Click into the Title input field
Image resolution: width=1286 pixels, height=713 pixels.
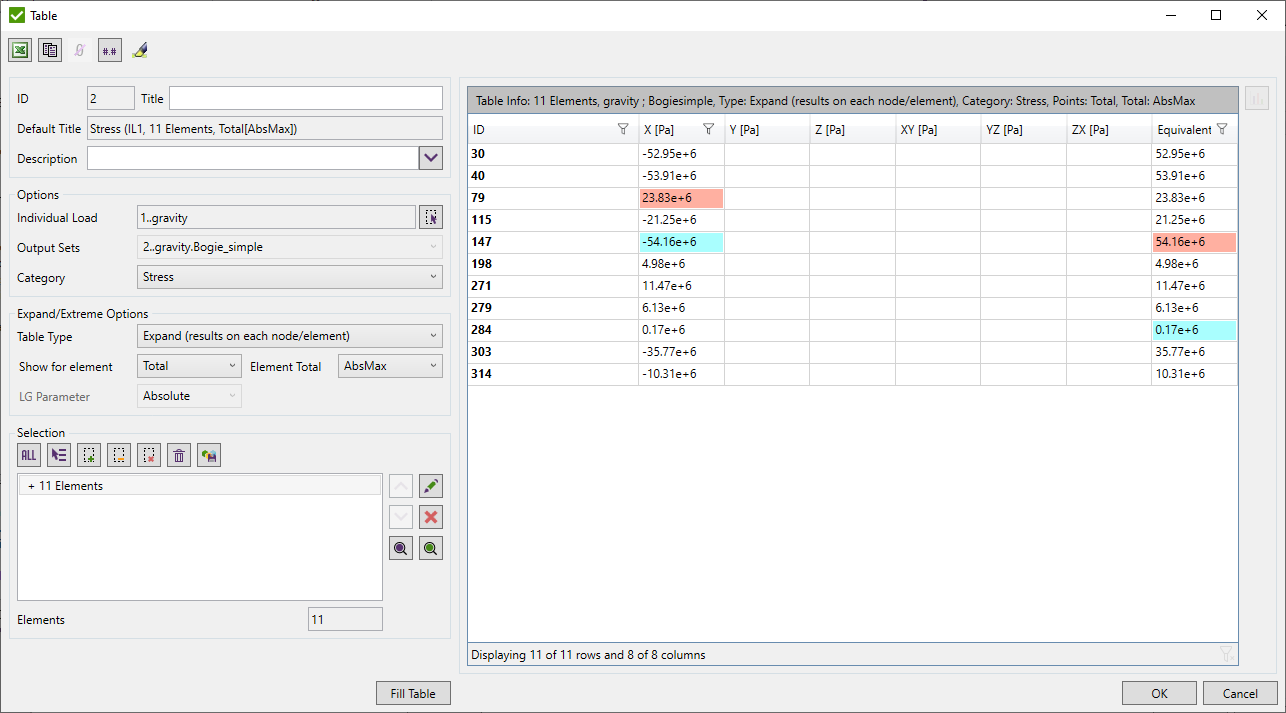pos(305,98)
